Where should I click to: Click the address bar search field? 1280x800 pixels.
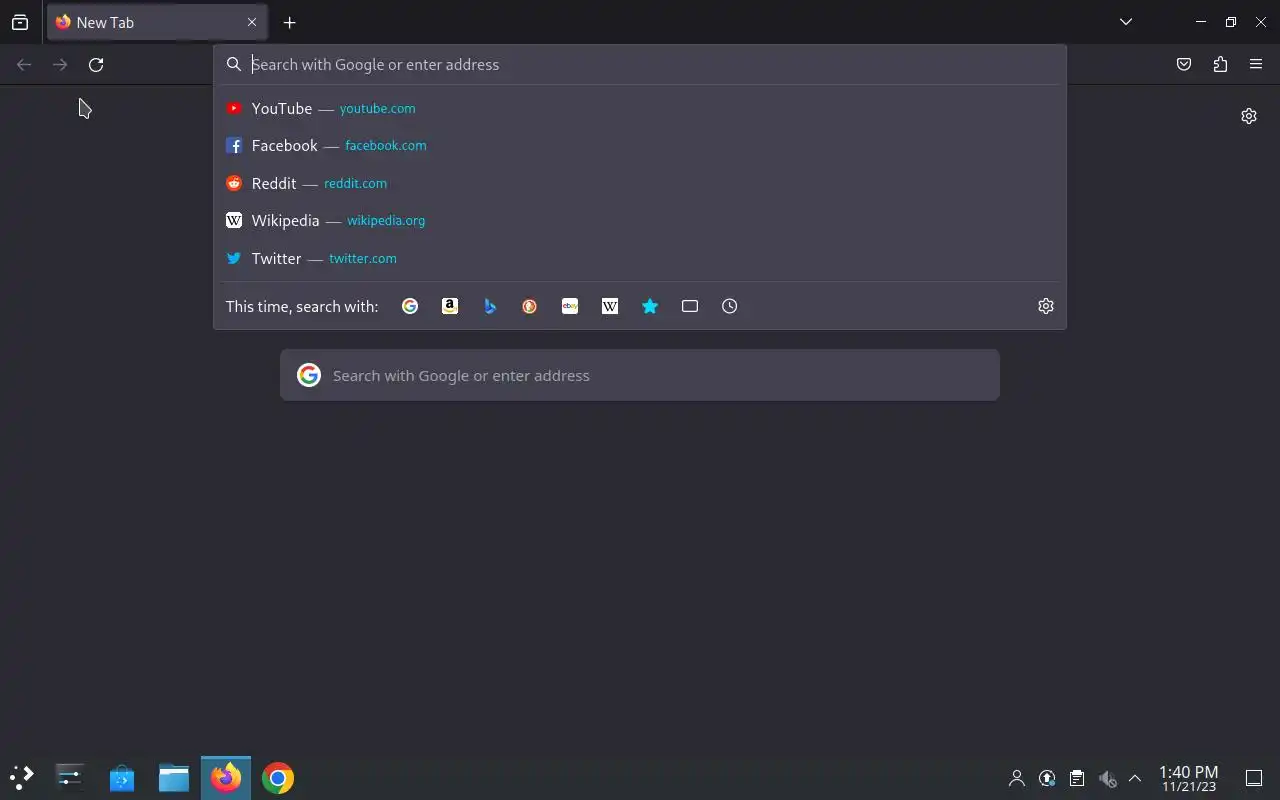point(640,64)
